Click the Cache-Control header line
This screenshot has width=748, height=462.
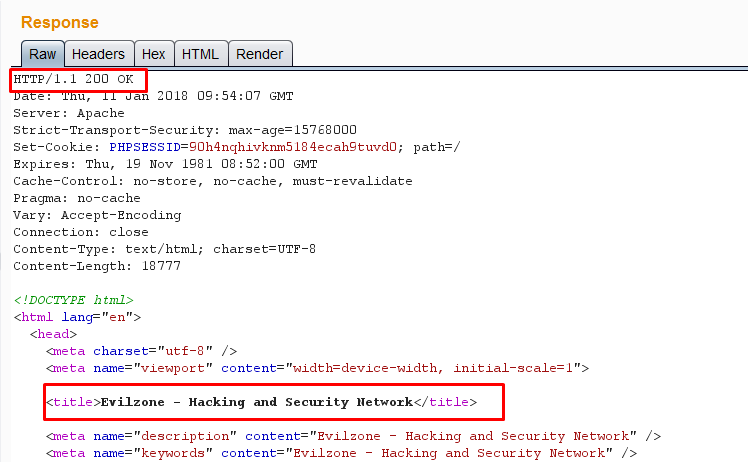213,181
